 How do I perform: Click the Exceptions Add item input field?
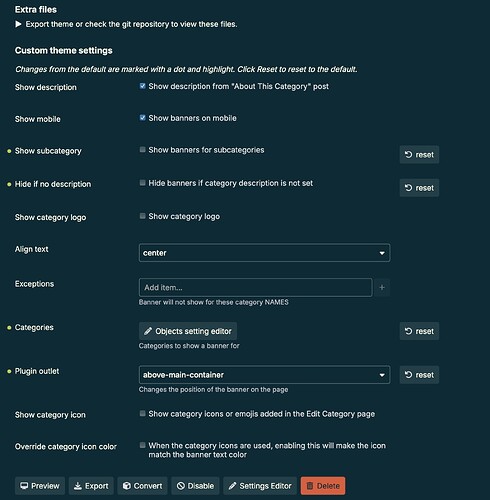click(x=255, y=287)
